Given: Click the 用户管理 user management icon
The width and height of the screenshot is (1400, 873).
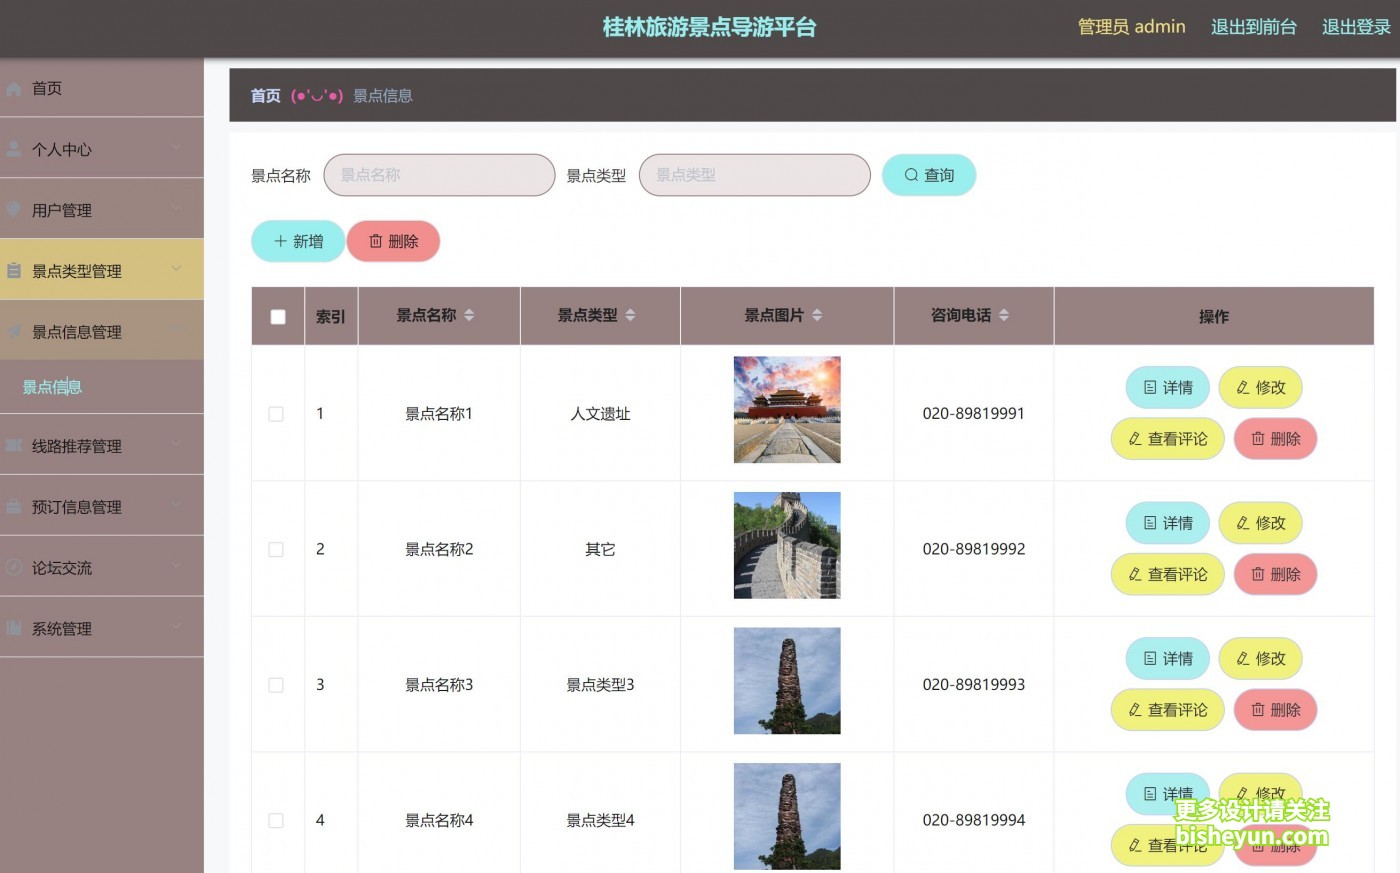Looking at the screenshot, I should click(x=12, y=209).
